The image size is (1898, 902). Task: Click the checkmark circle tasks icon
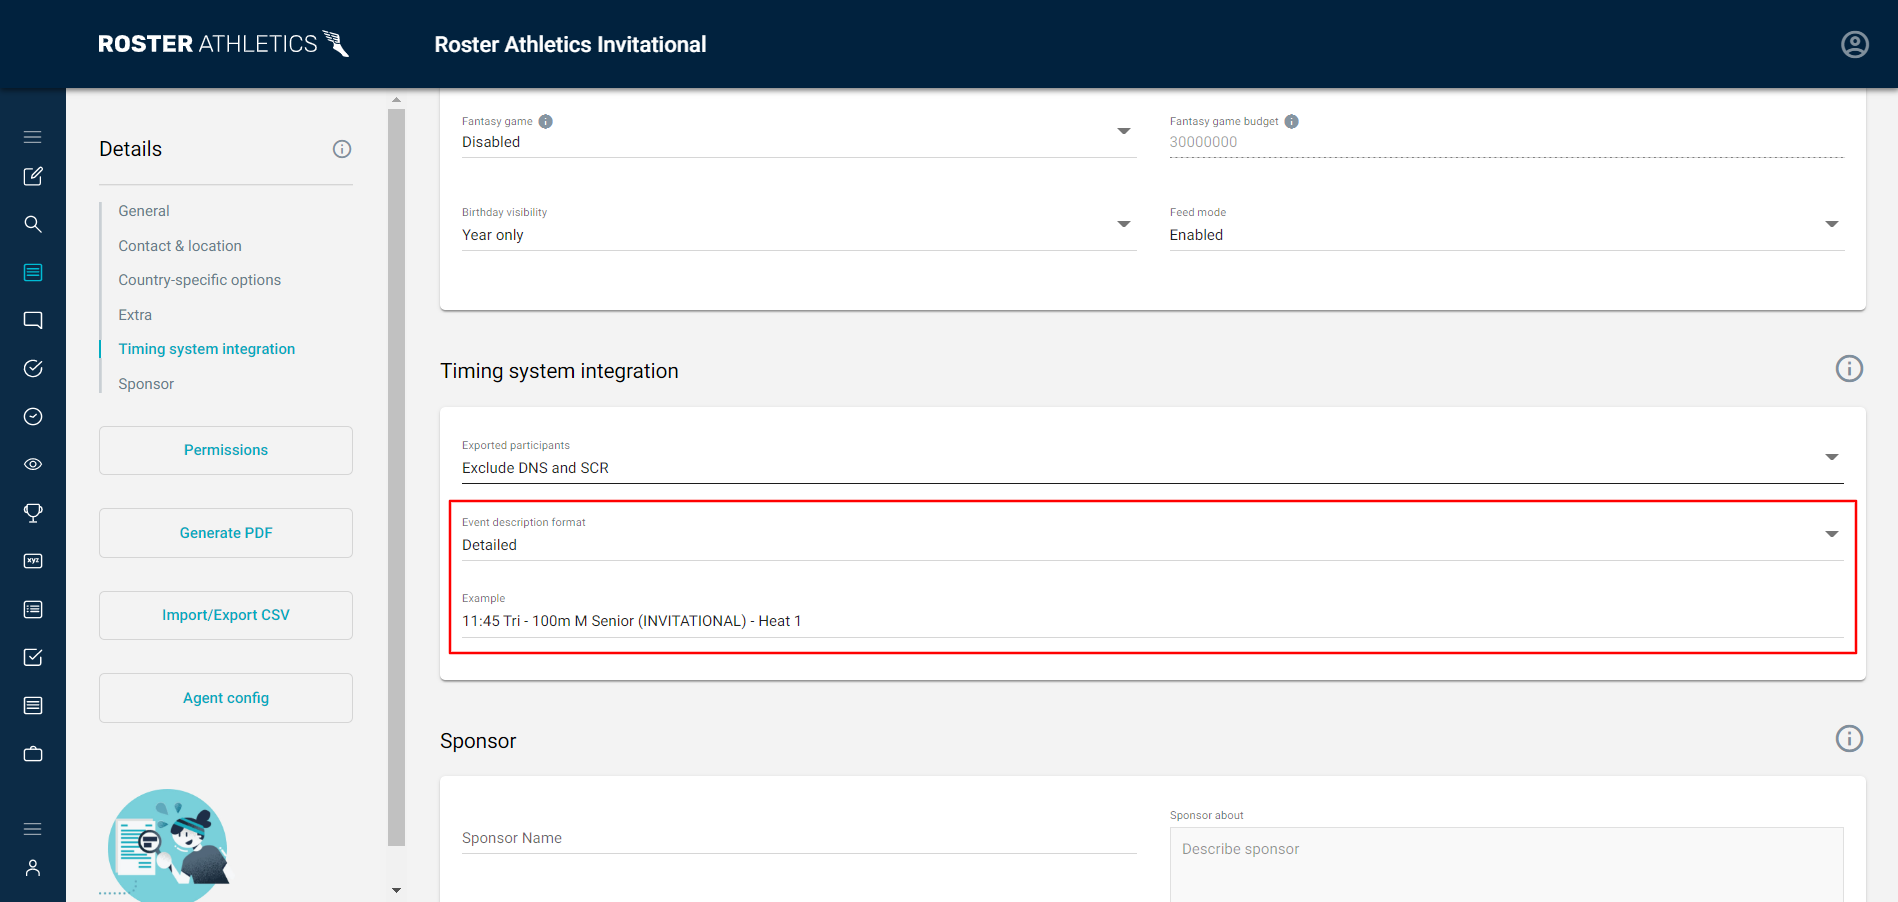(x=33, y=368)
